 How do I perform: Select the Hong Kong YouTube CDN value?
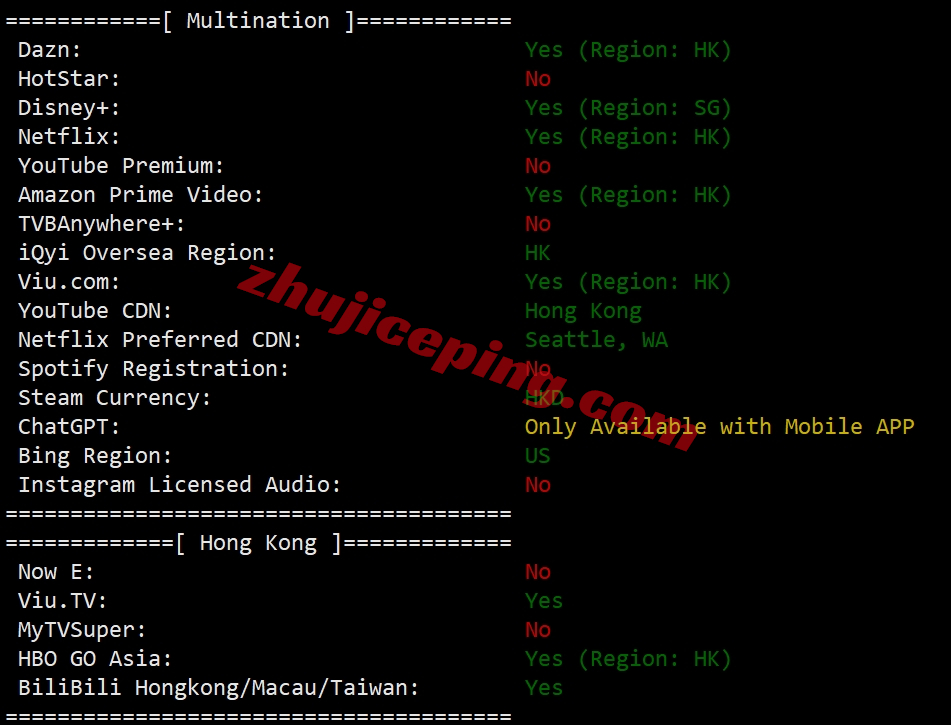pyautogui.click(x=583, y=311)
